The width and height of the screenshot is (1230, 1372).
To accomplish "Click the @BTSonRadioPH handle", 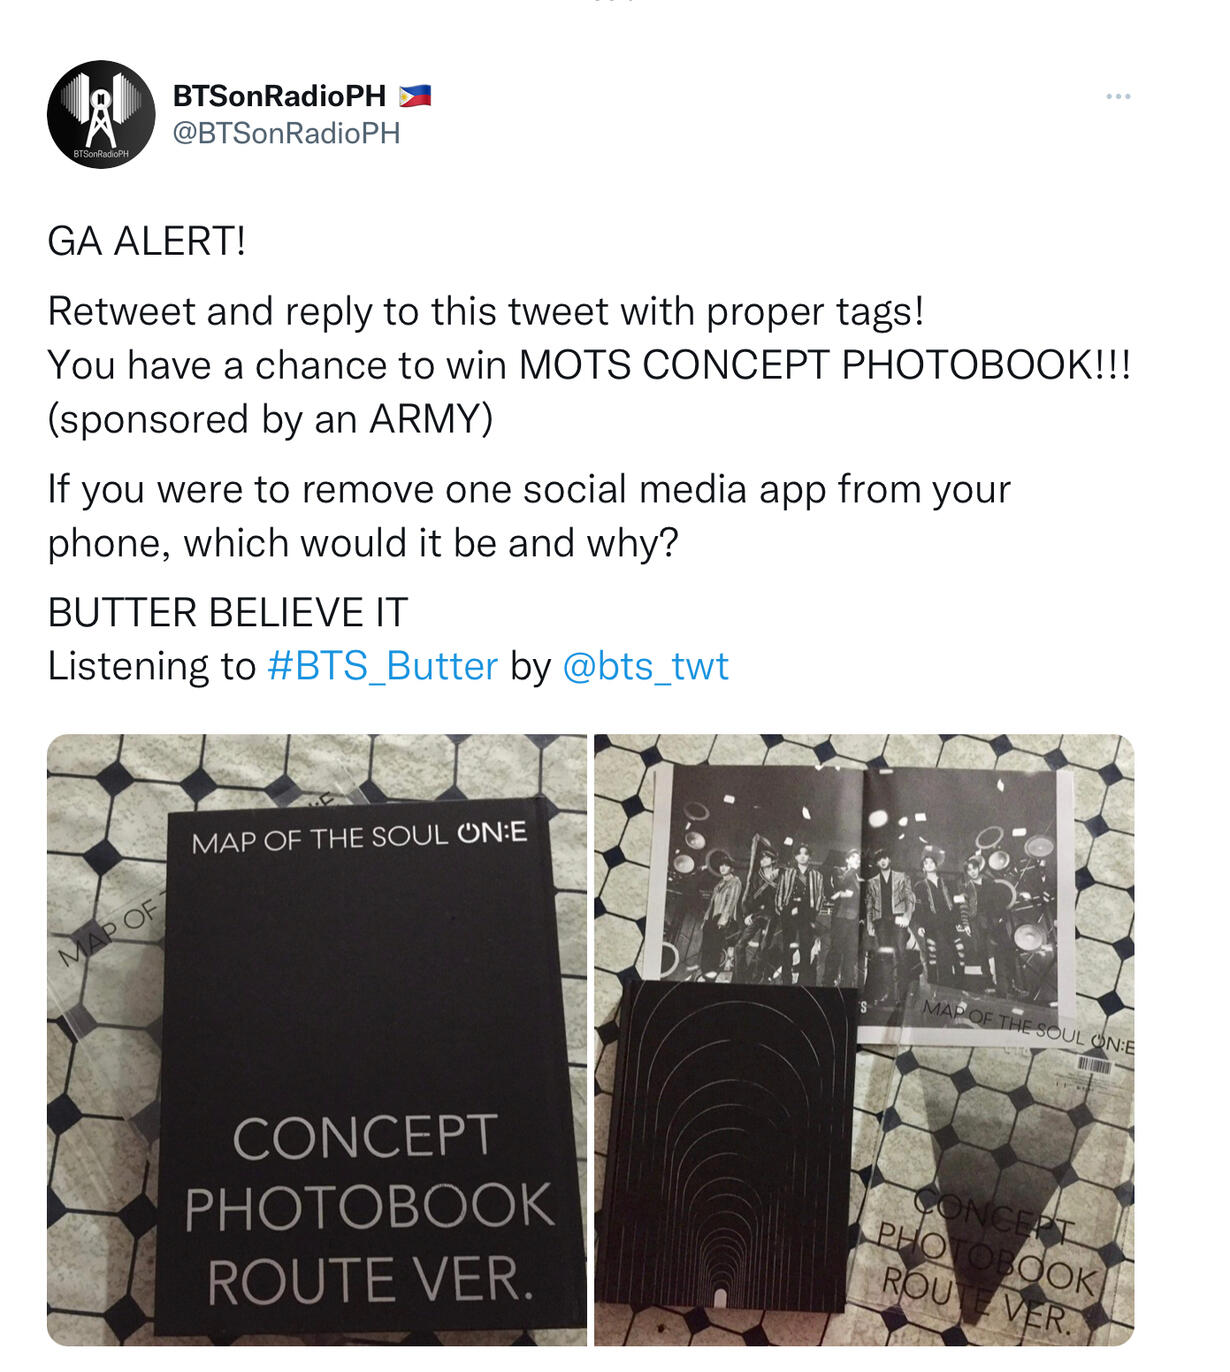I will [286, 133].
